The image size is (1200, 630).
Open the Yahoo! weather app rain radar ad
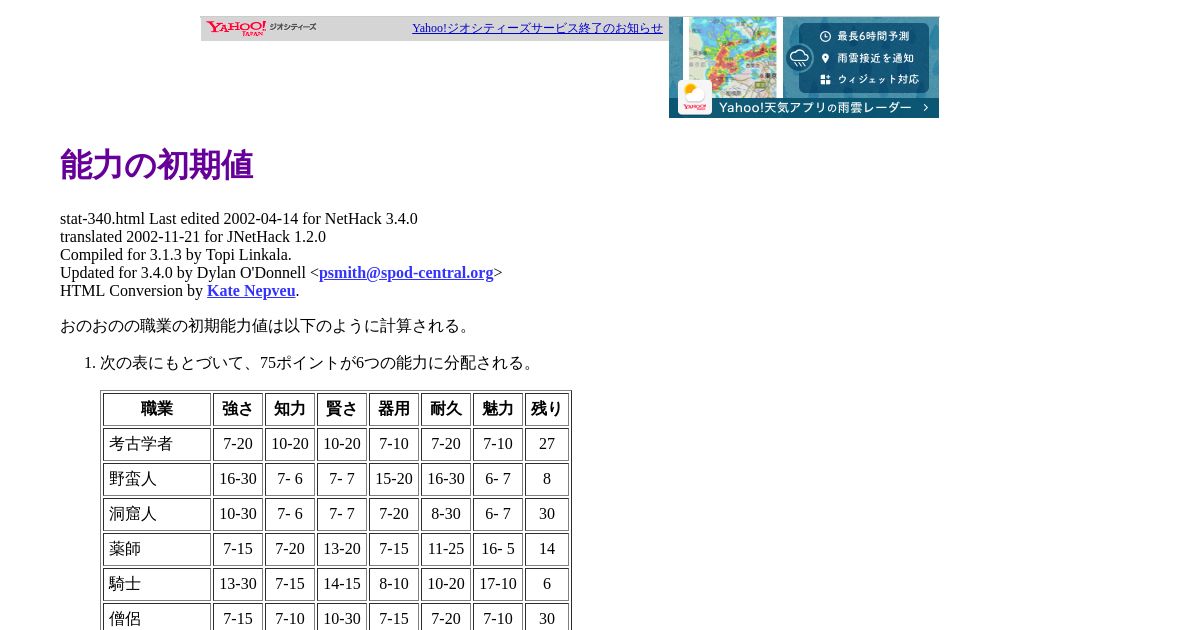(804, 67)
